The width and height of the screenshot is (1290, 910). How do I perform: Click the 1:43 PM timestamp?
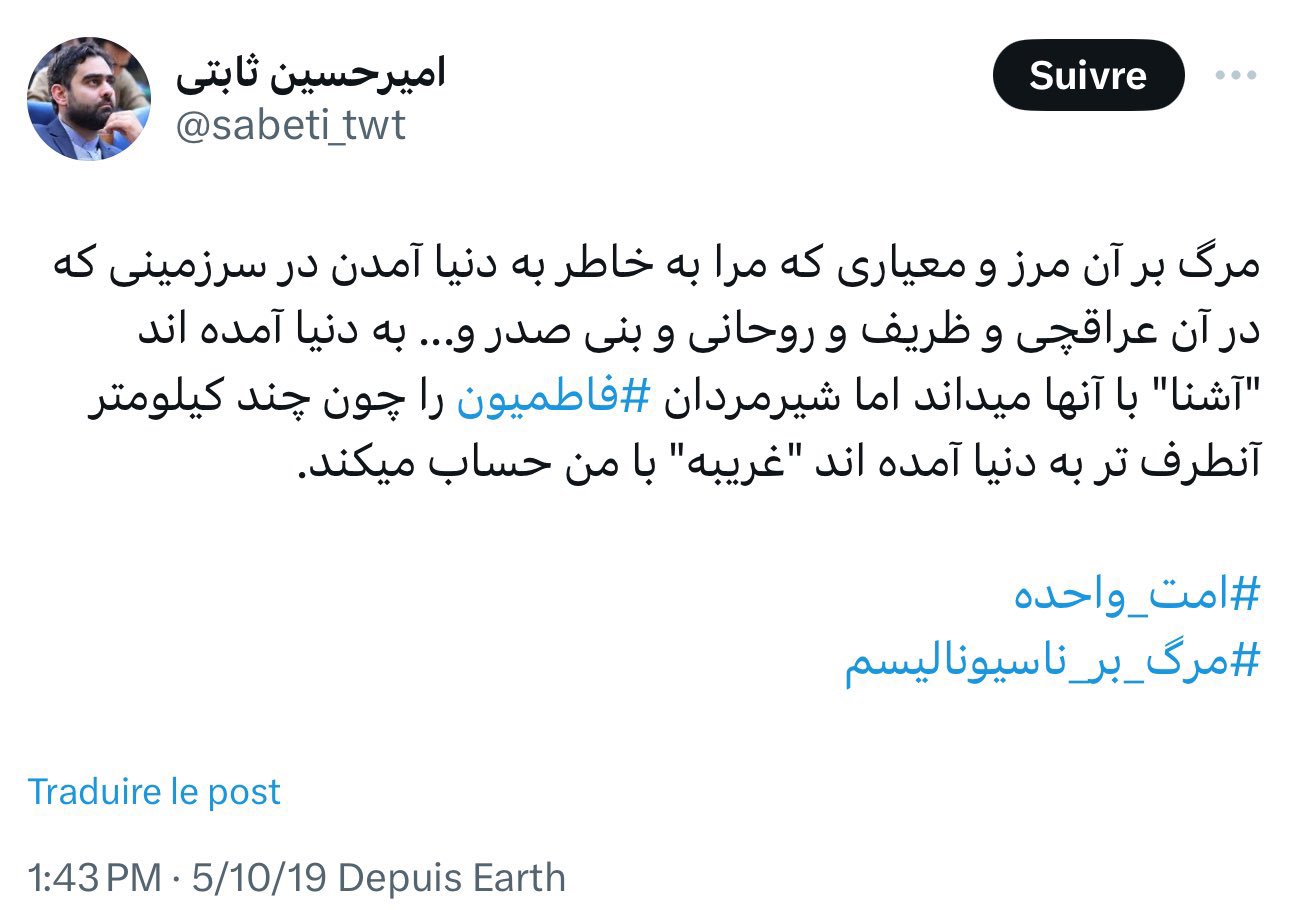point(95,878)
